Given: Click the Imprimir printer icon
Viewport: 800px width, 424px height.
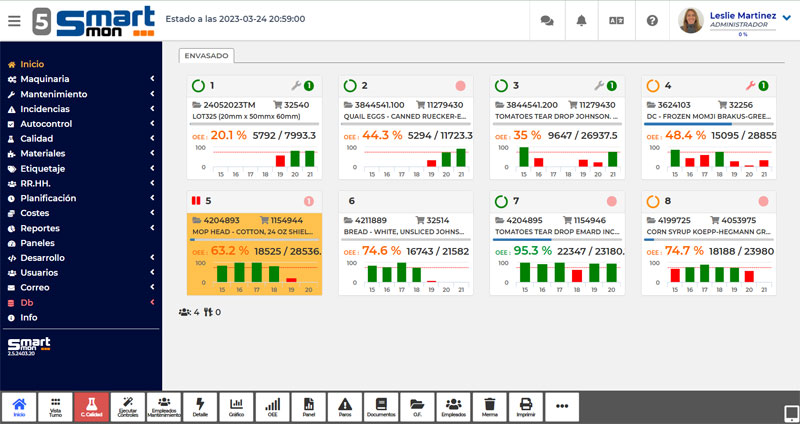Looking at the screenshot, I should (525, 406).
